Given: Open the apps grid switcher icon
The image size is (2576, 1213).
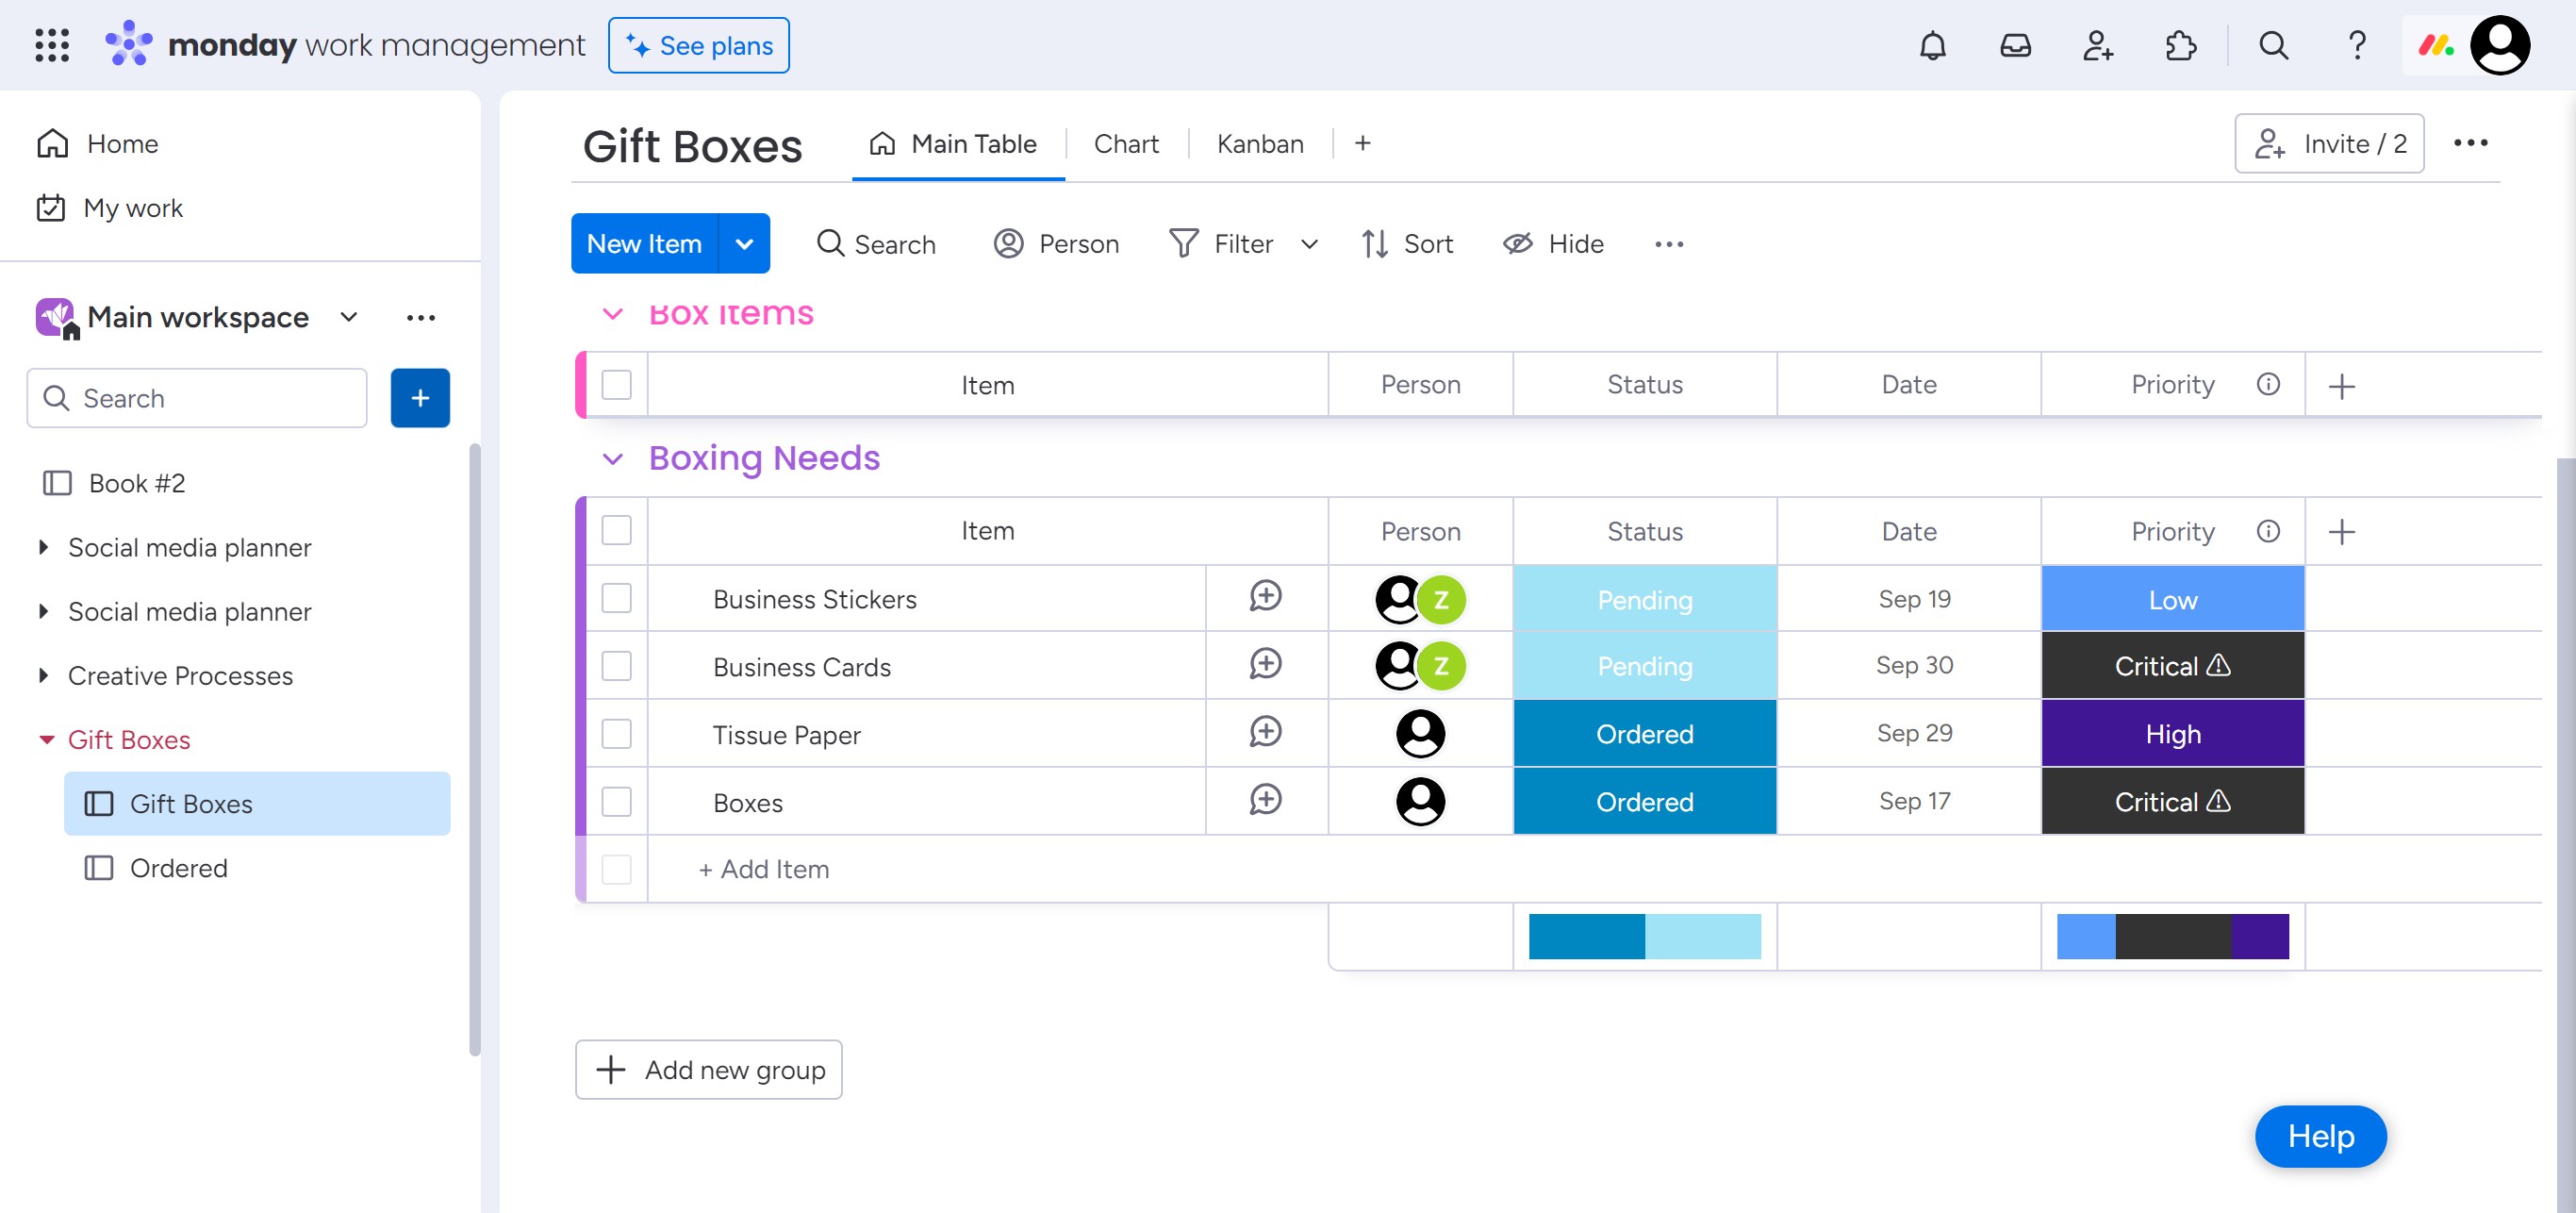Looking at the screenshot, I should tap(52, 46).
